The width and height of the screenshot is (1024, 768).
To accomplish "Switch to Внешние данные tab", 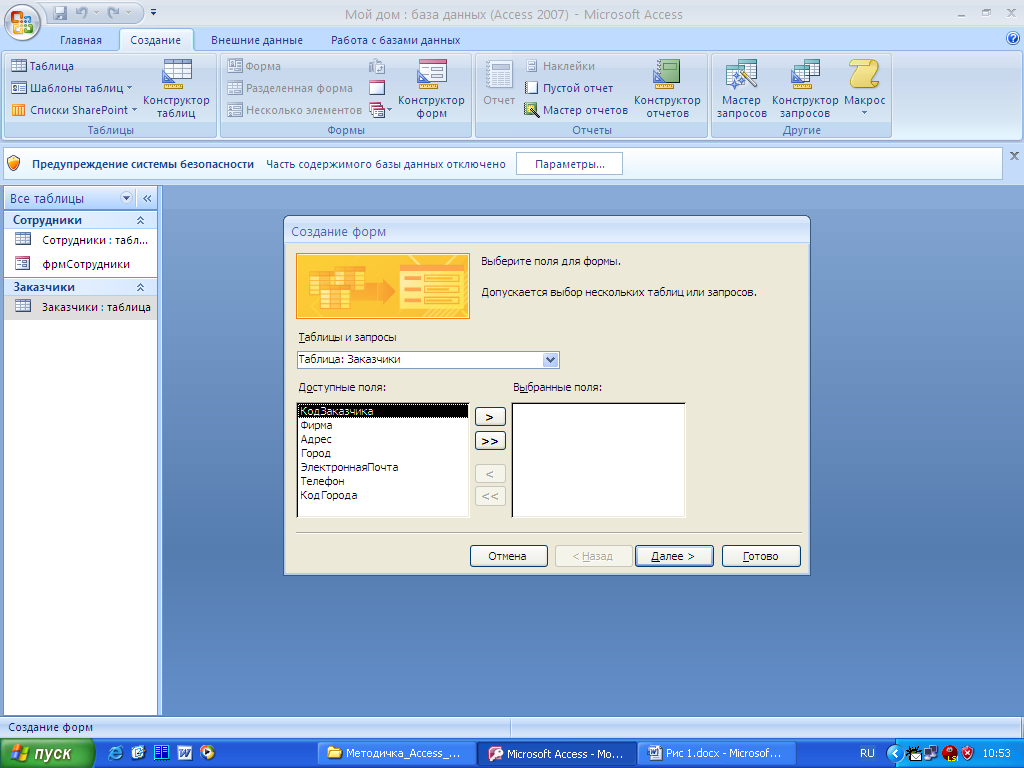I will coord(257,40).
